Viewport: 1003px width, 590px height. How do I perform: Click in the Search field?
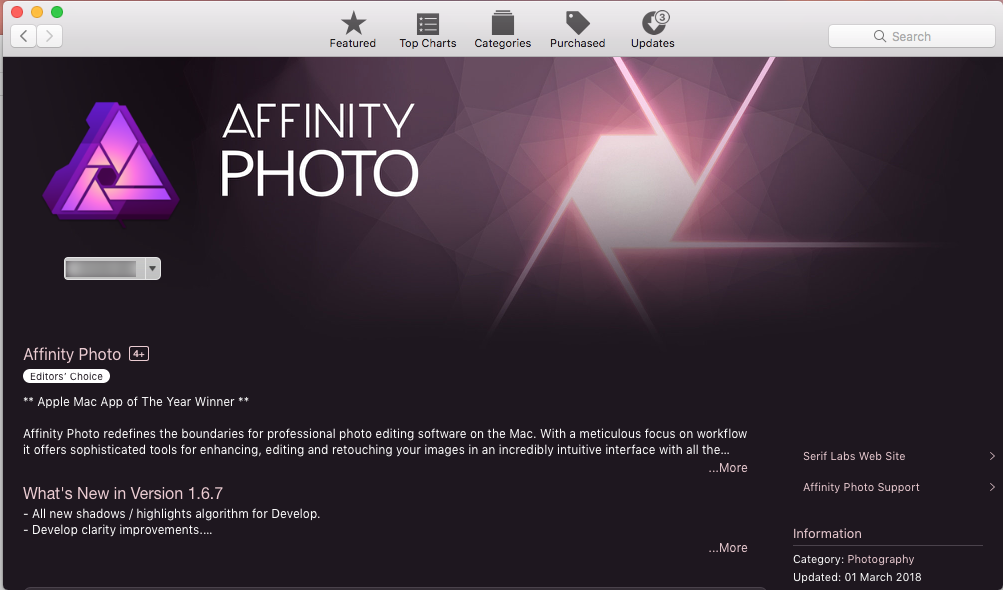911,36
